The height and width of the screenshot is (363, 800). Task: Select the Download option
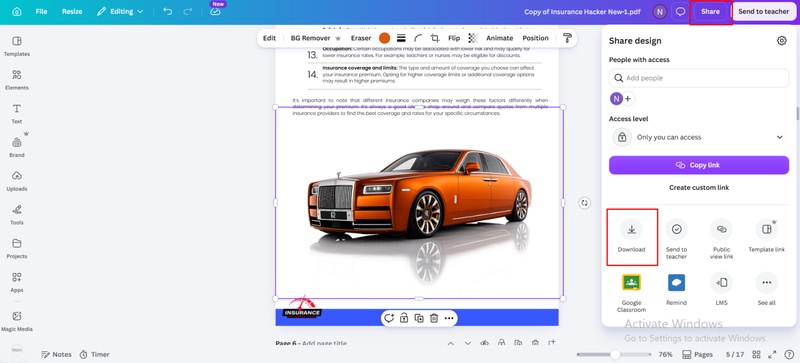[632, 236]
